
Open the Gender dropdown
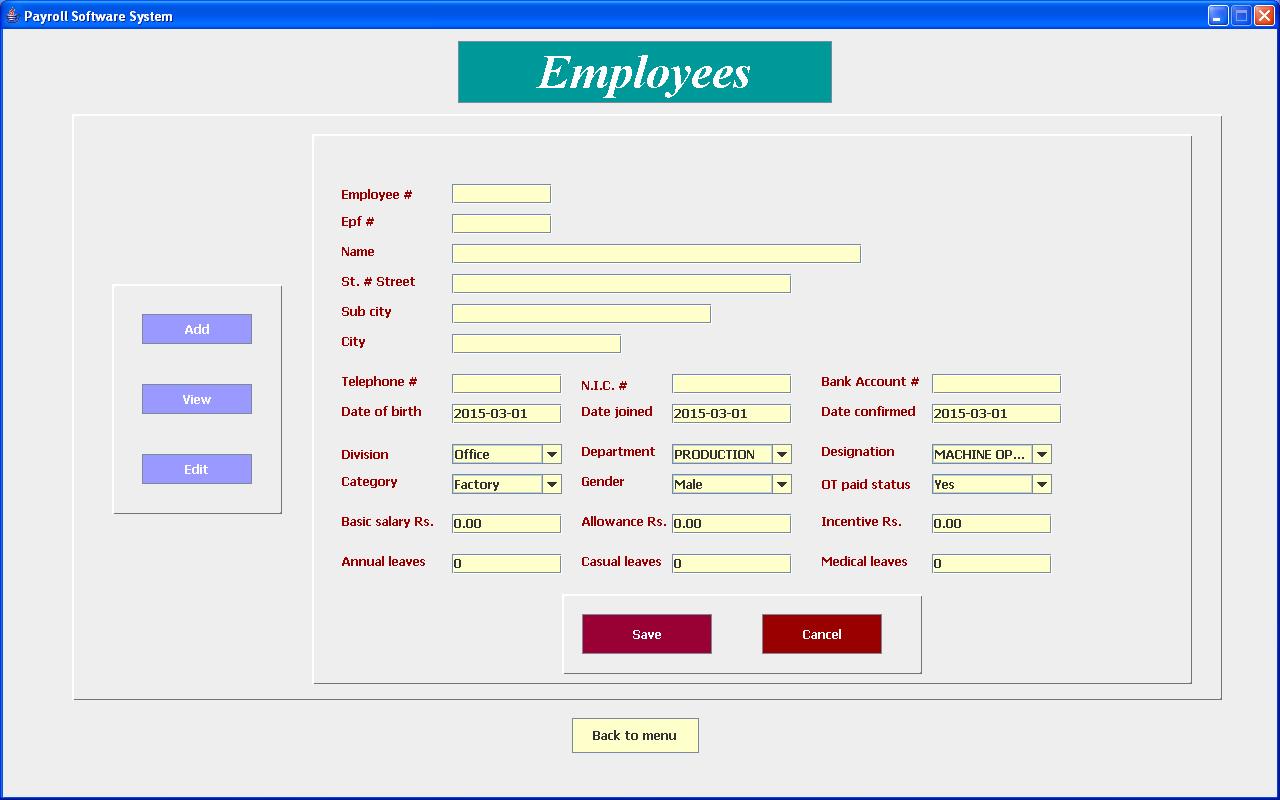[781, 483]
